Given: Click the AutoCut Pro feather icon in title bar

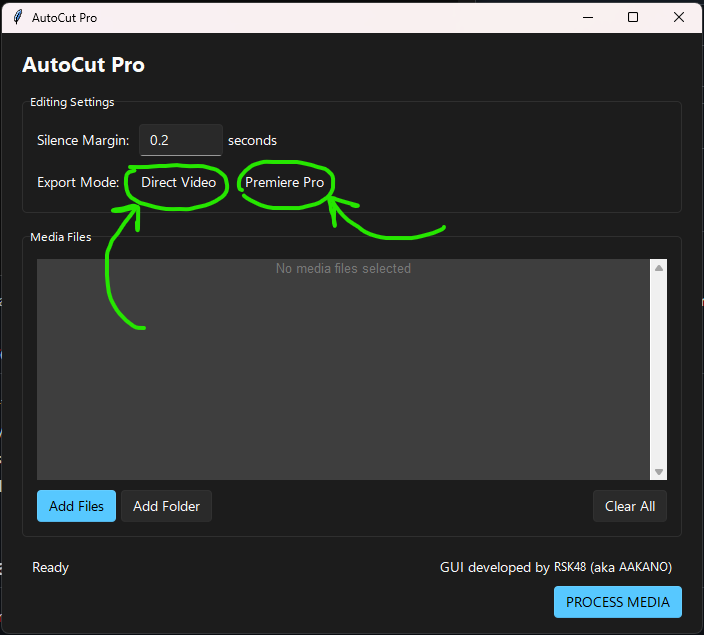Looking at the screenshot, I should [18, 18].
